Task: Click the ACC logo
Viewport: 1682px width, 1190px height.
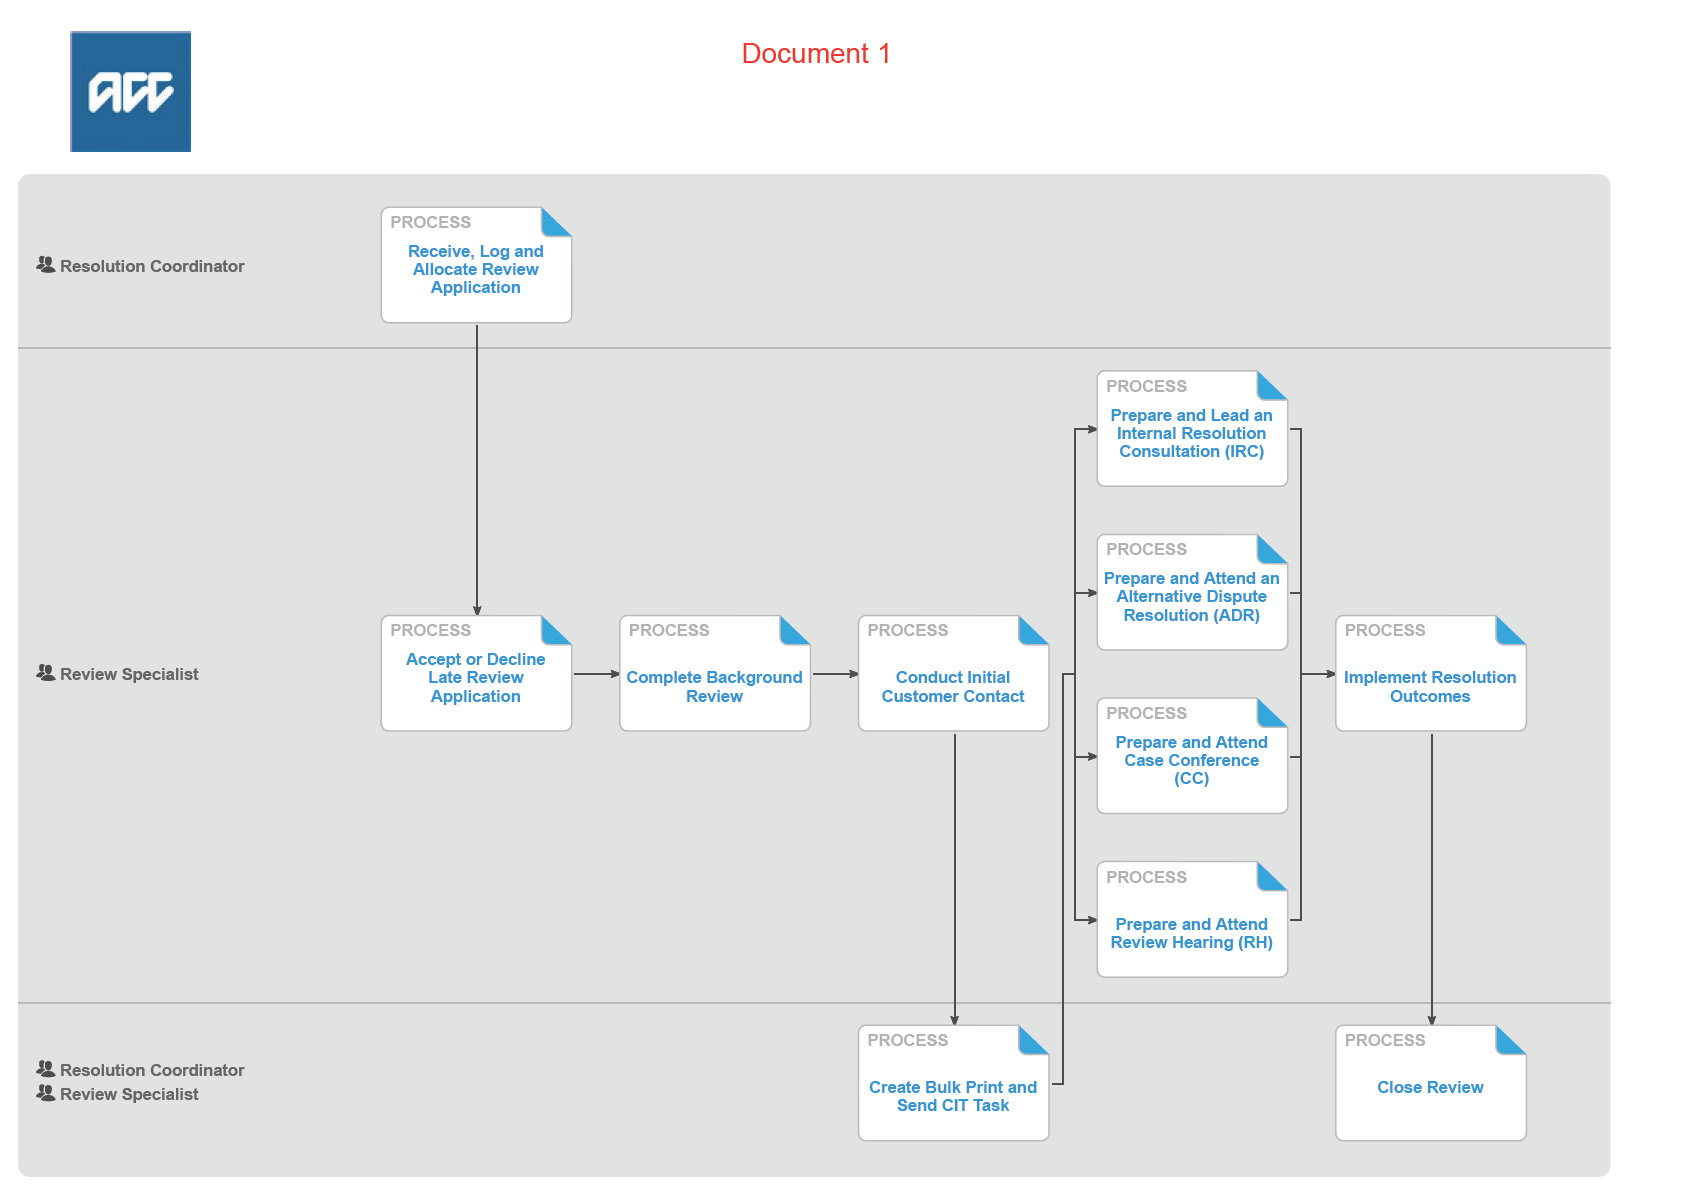Action: click(130, 92)
